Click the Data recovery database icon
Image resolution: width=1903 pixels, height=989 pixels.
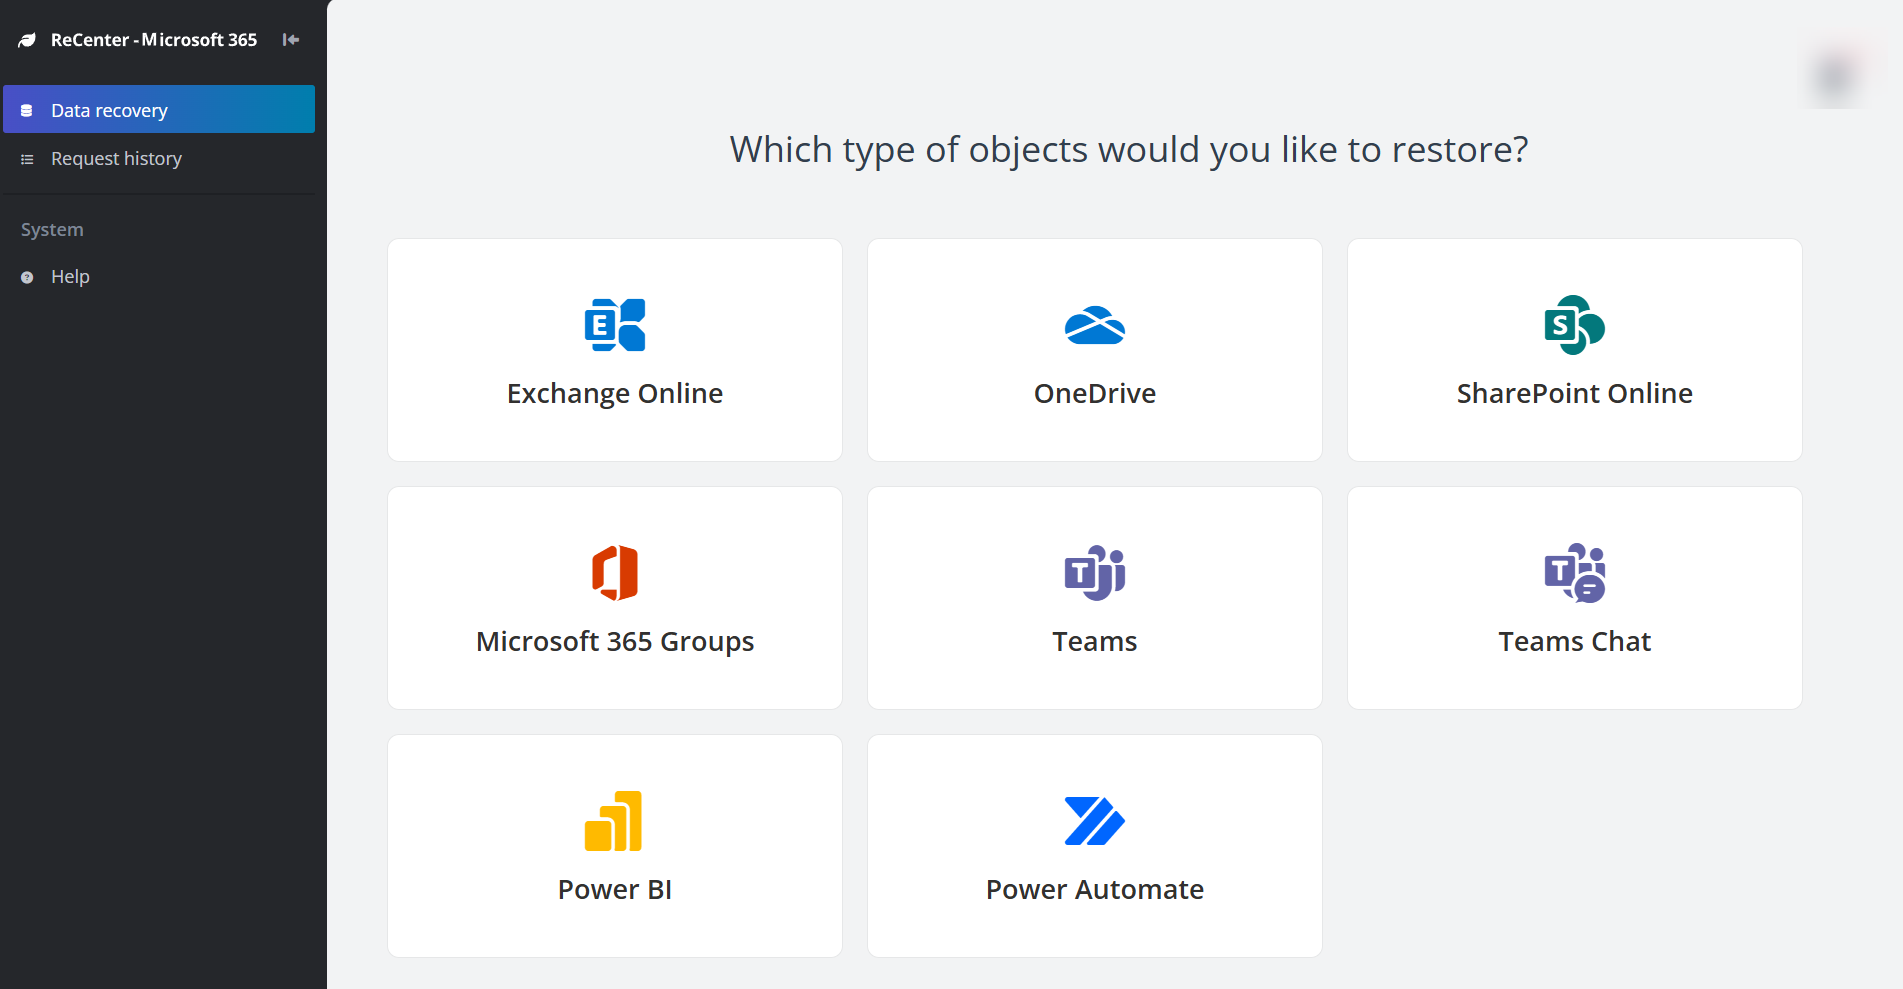(x=25, y=109)
